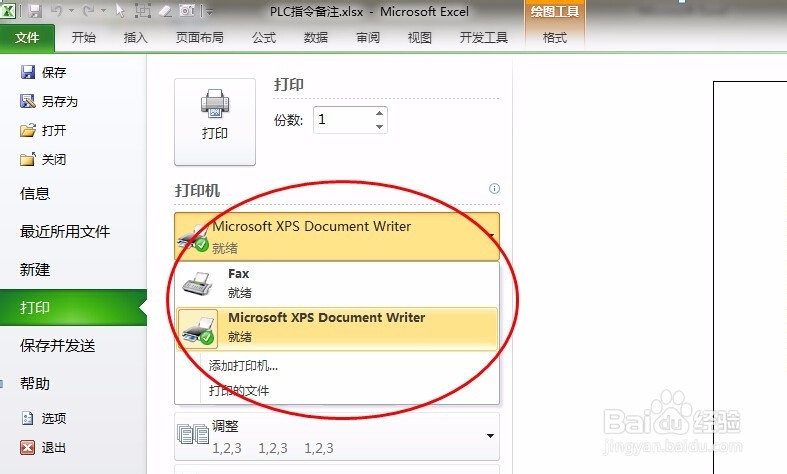Collapse the selected printer dropdown
787x474 pixels.
tap(337, 236)
